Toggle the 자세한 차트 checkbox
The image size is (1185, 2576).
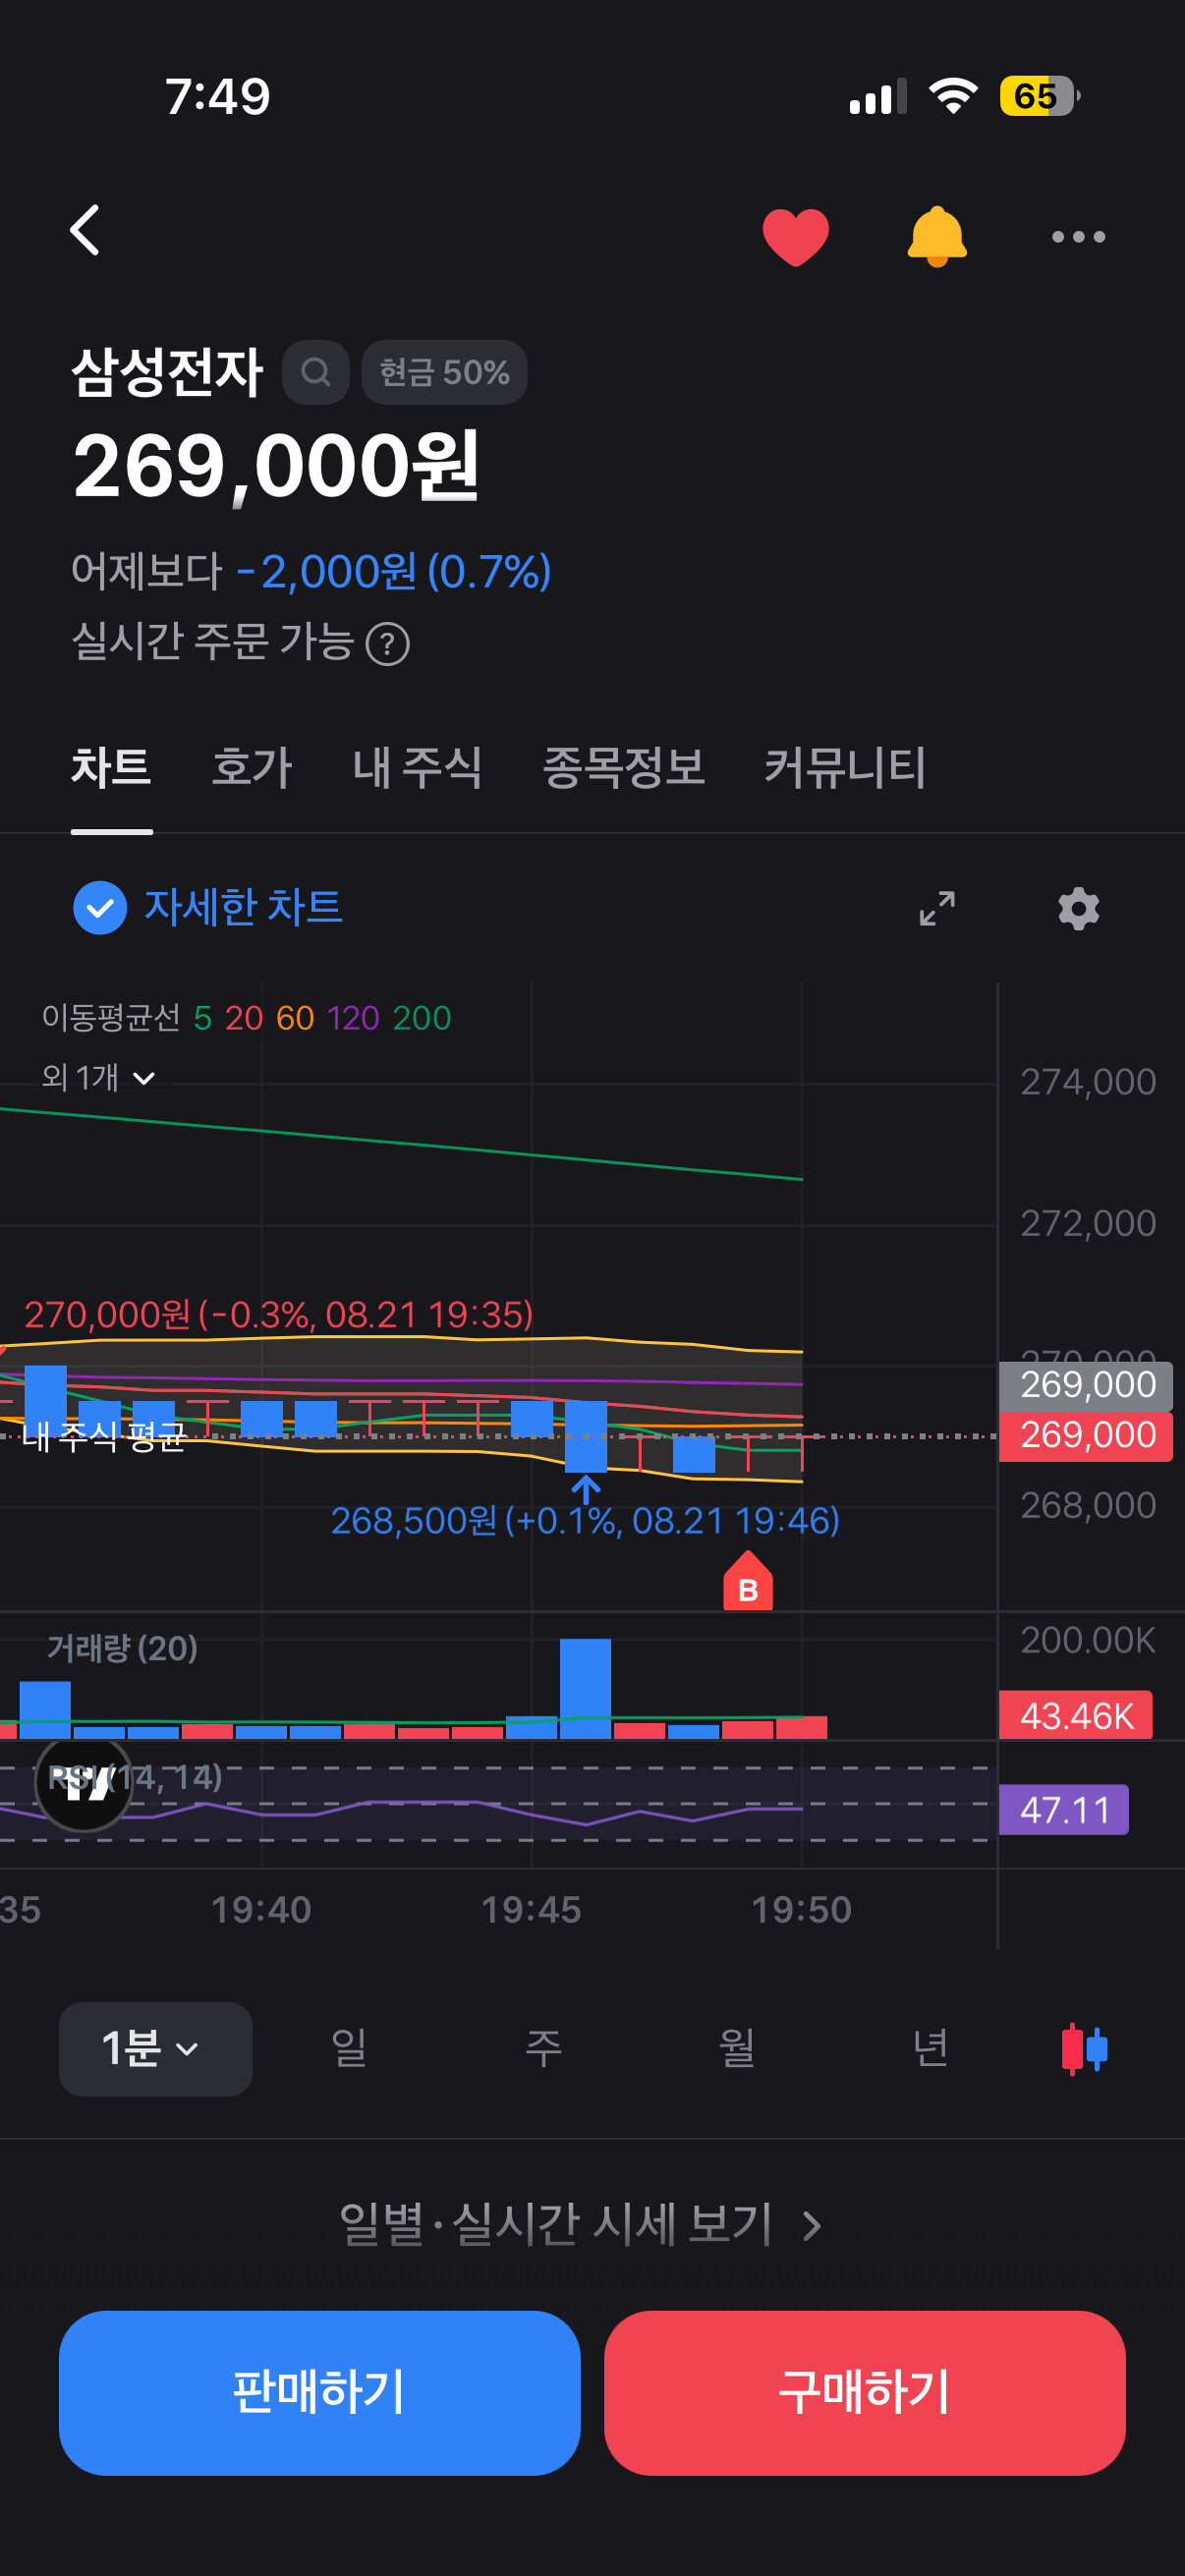100,908
